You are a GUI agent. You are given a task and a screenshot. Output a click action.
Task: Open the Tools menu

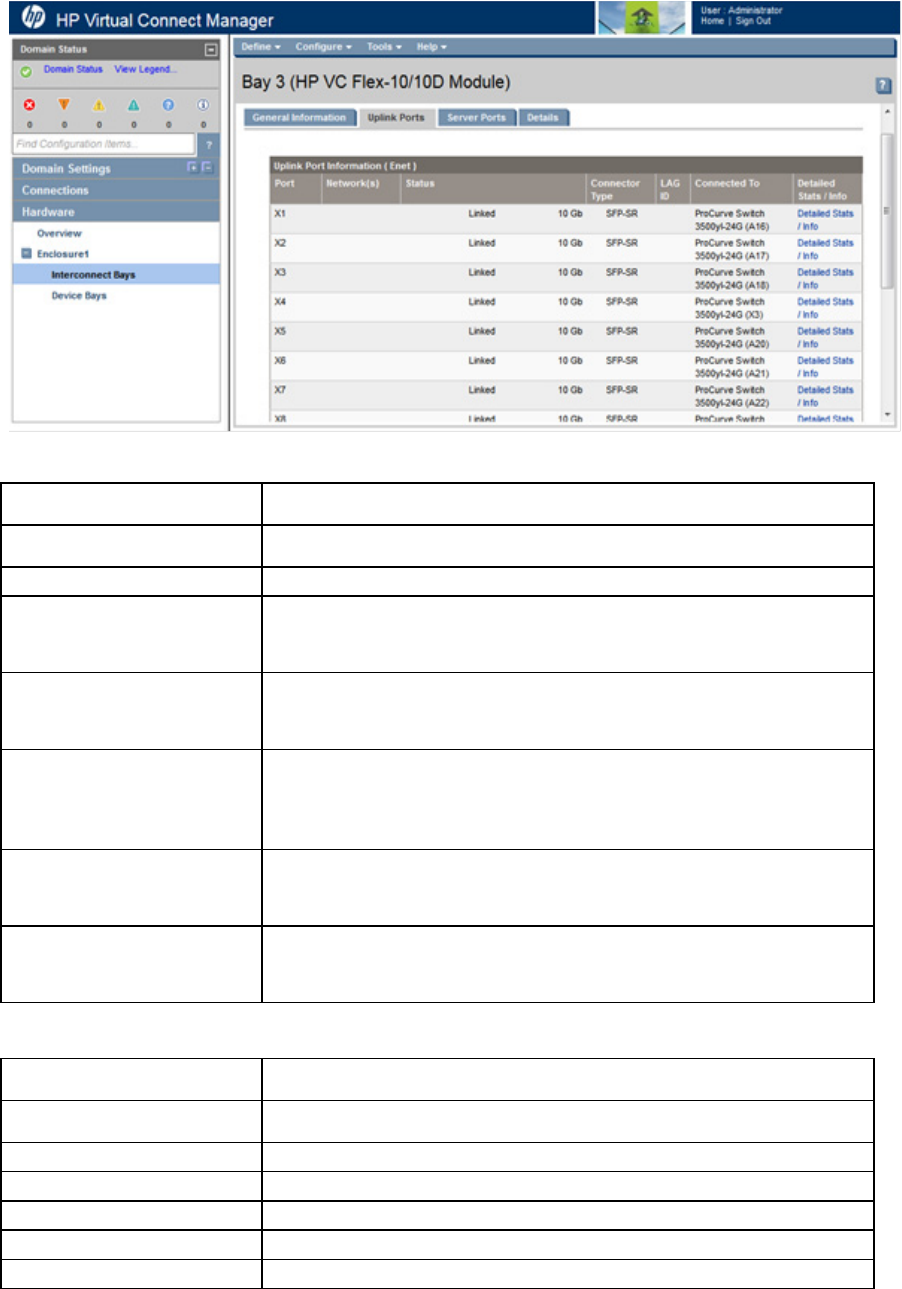(383, 47)
